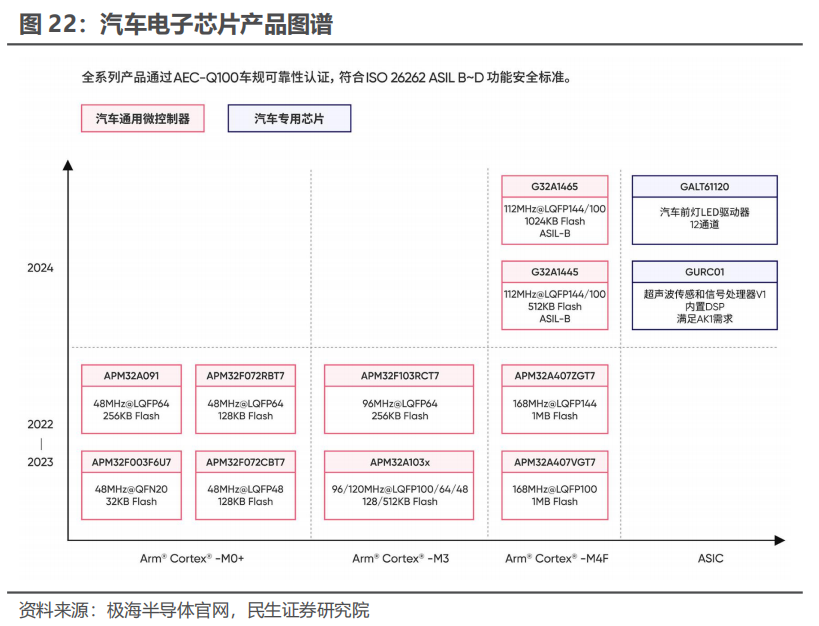Viewport: 819px width, 626px height.
Task: Select the G32A1445 product header
Action: (555, 272)
